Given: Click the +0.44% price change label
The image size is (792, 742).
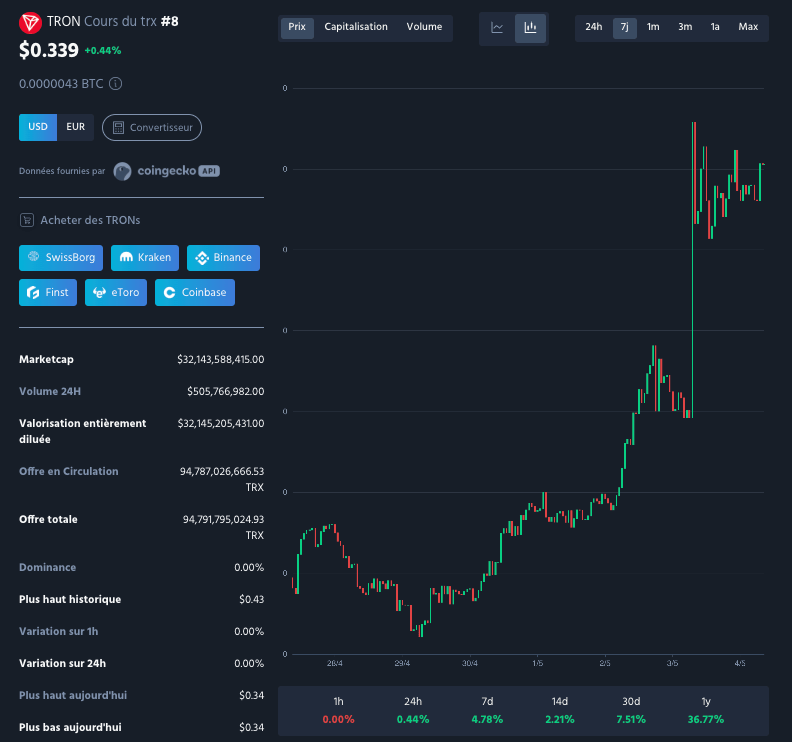Looking at the screenshot, I should pyautogui.click(x=103, y=51).
